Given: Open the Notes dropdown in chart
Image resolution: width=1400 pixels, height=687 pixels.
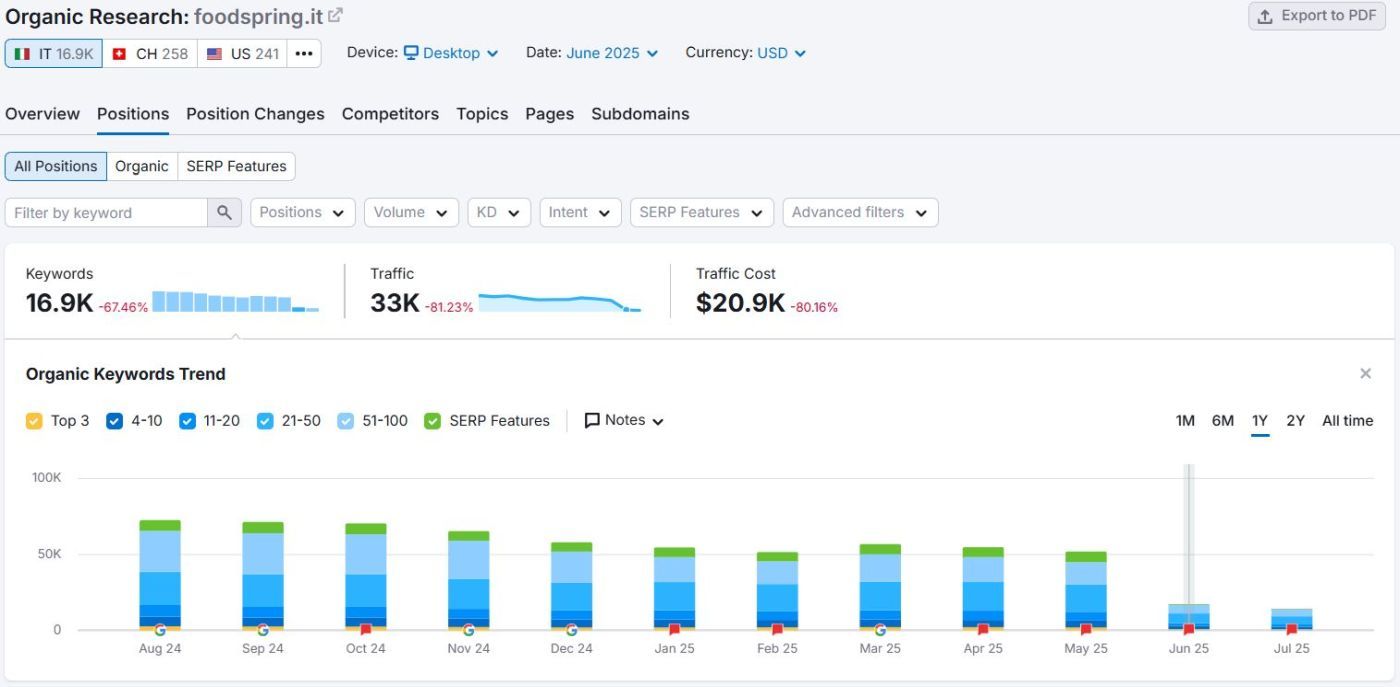Looking at the screenshot, I should (624, 420).
